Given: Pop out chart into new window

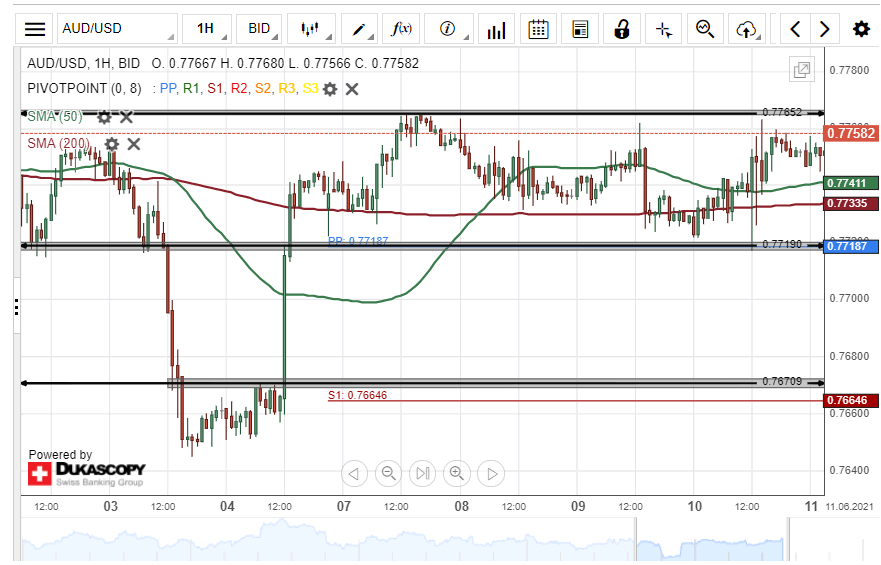Looking at the screenshot, I should click(x=802, y=70).
